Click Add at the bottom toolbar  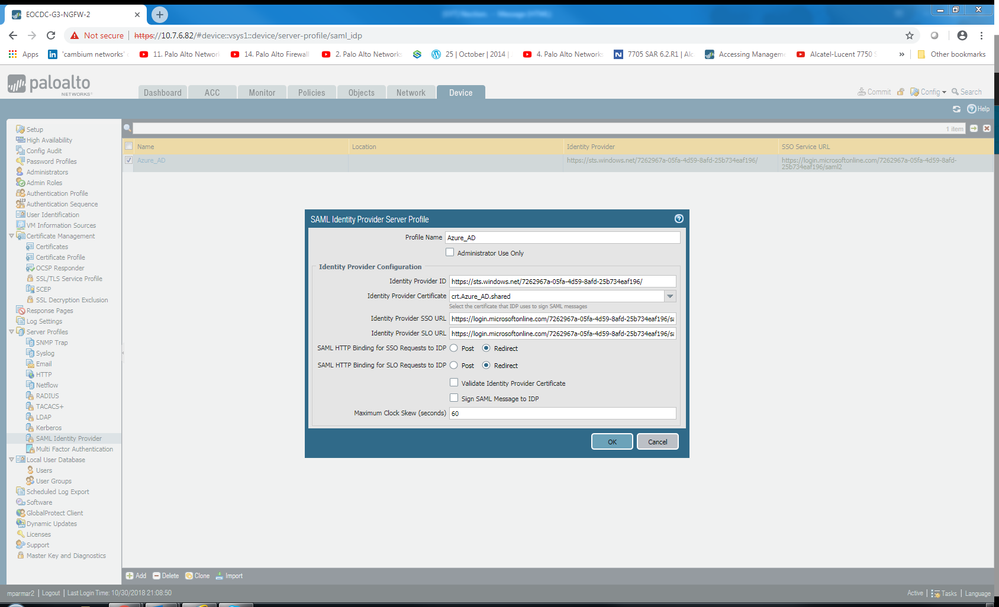pyautogui.click(x=136, y=576)
